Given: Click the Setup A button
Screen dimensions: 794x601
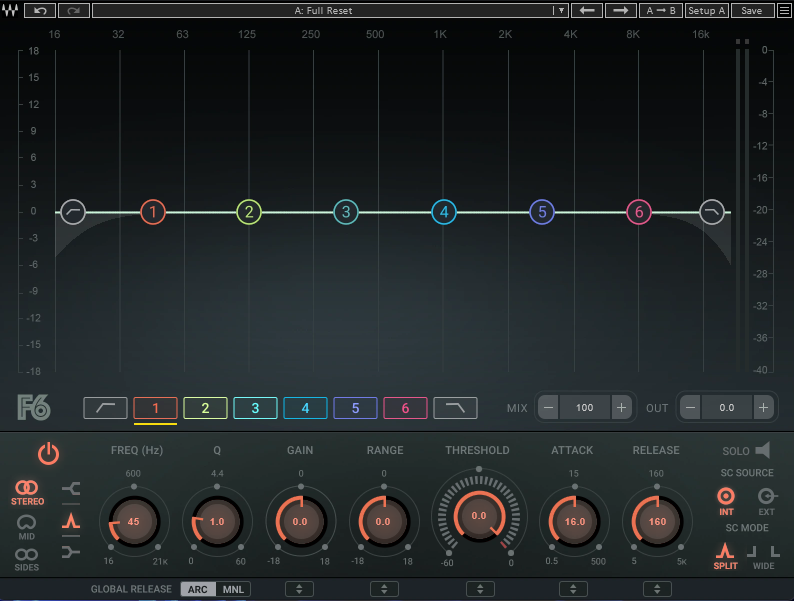Looking at the screenshot, I should point(706,10).
